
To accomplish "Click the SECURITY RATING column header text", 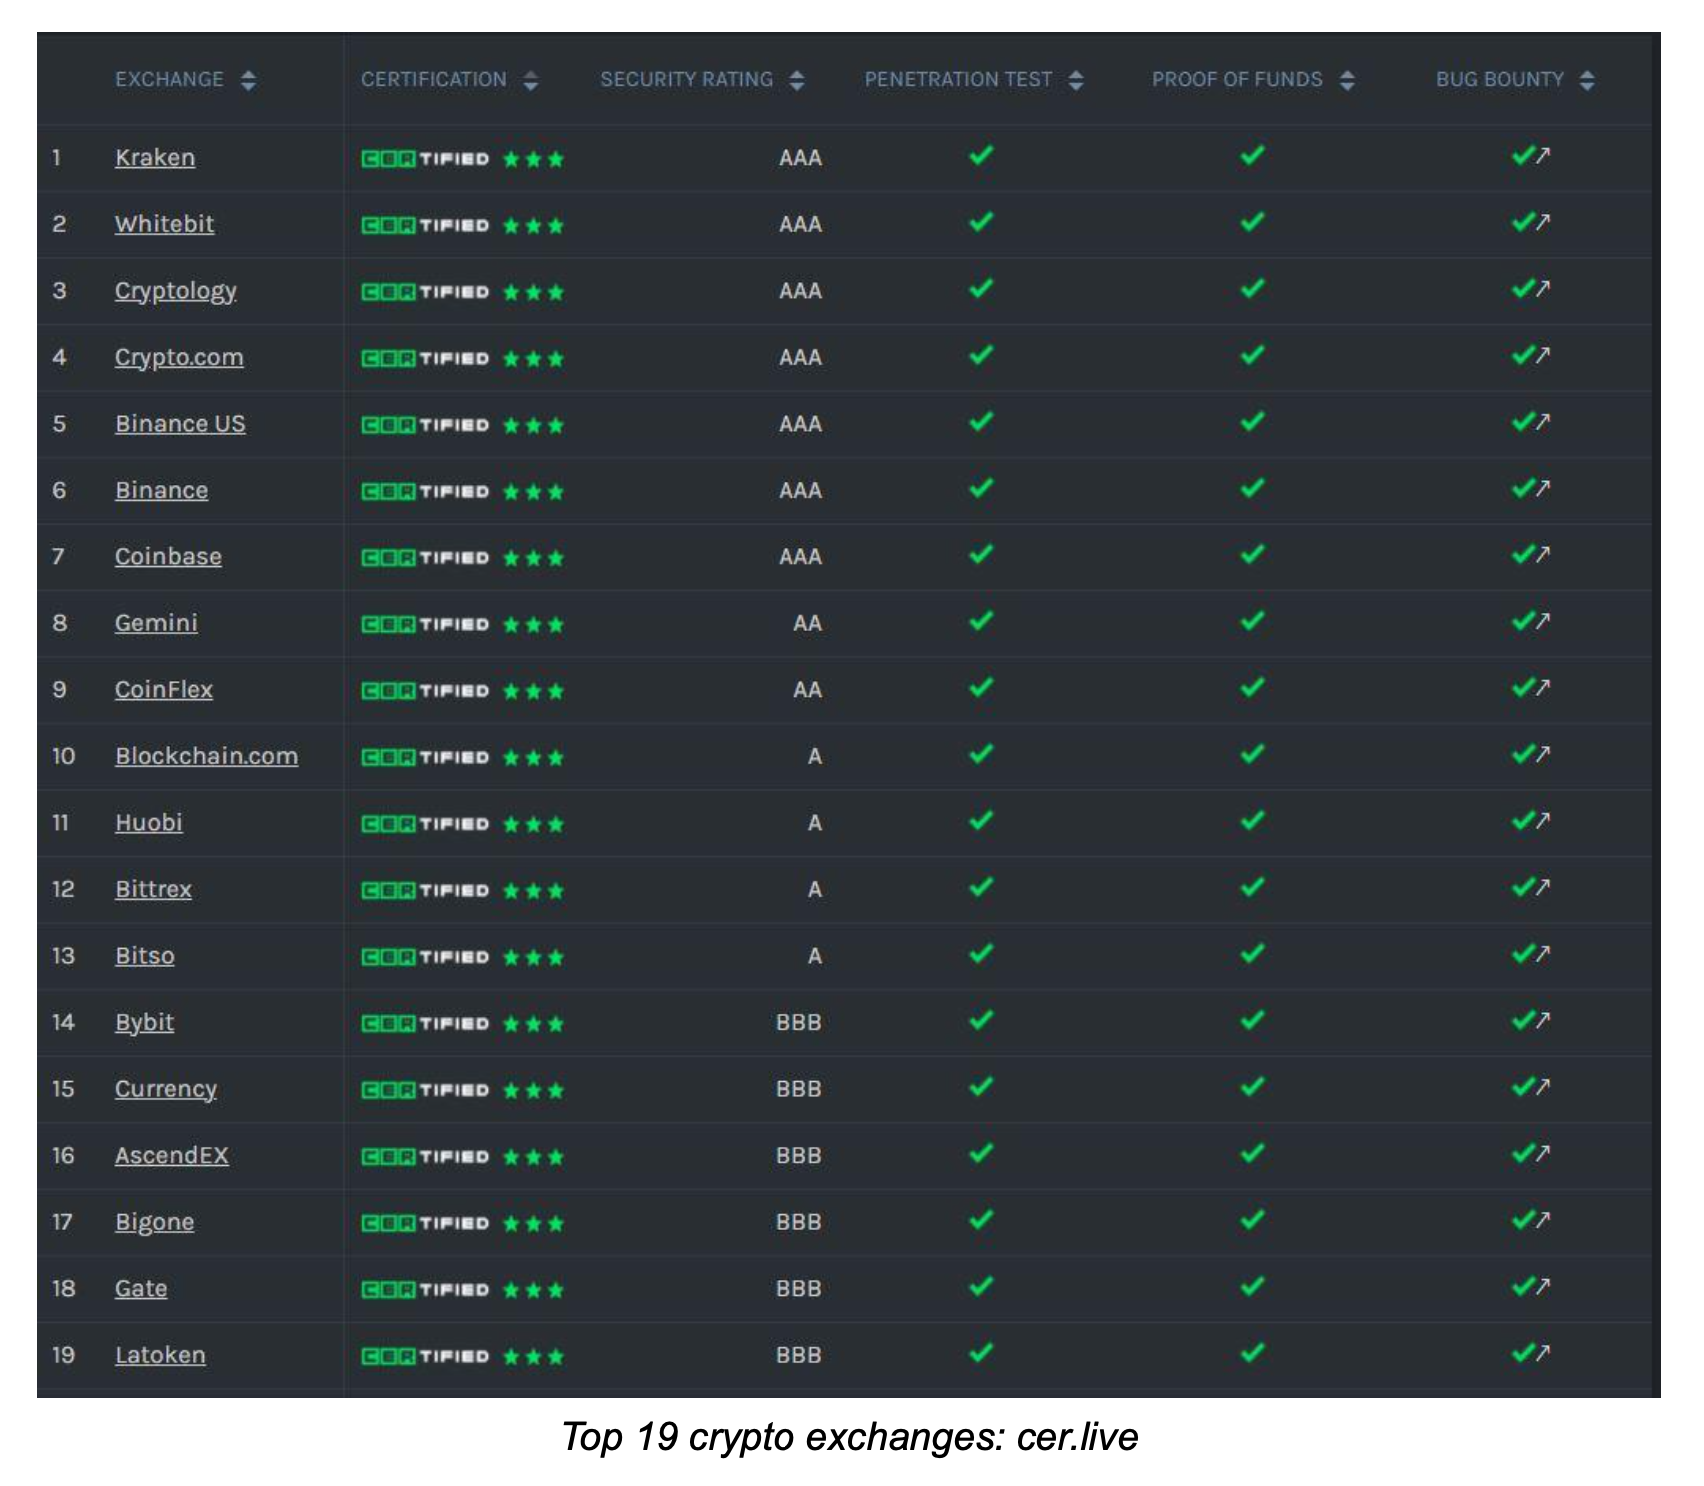I will tap(686, 80).
